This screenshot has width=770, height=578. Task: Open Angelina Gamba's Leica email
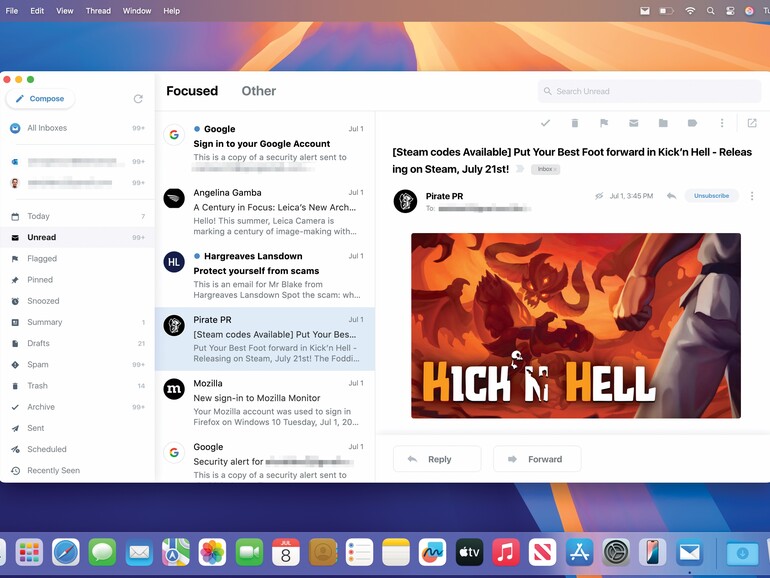pyautogui.click(x=265, y=212)
